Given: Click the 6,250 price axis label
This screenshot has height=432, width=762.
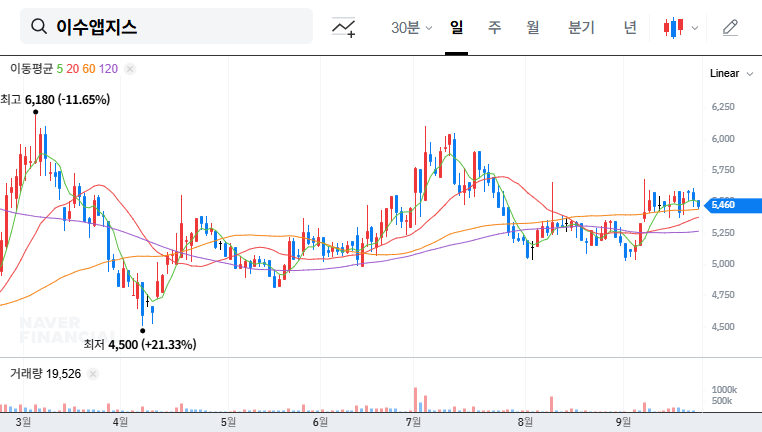Looking at the screenshot, I should pos(723,107).
